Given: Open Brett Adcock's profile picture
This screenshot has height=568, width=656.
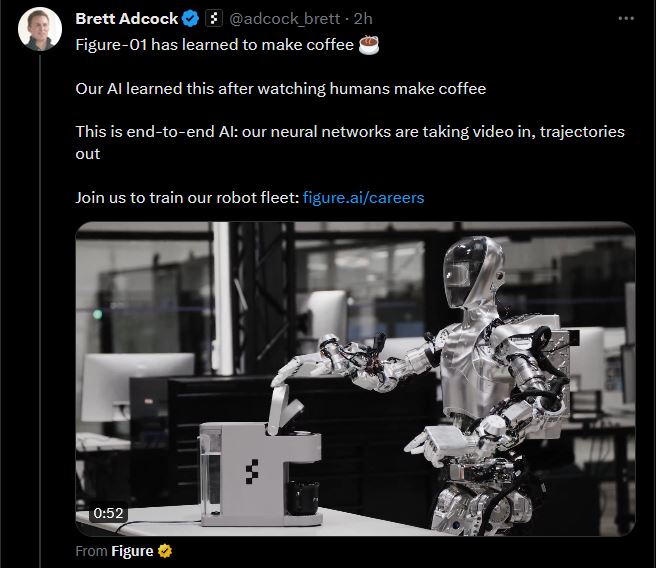Looking at the screenshot, I should [40, 29].
